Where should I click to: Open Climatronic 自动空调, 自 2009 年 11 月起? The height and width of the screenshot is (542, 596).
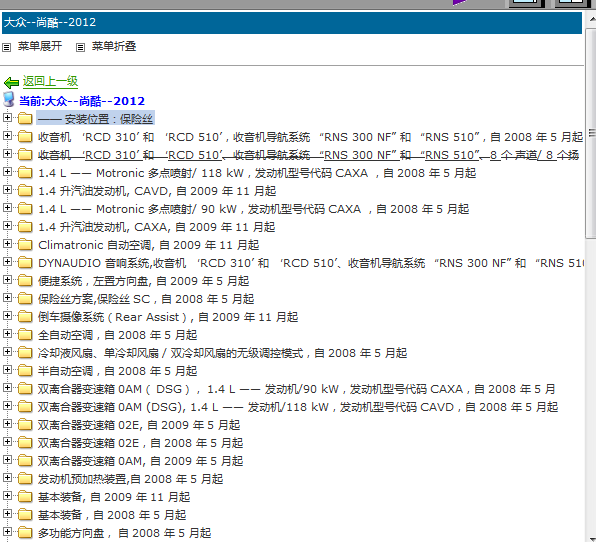tap(149, 245)
